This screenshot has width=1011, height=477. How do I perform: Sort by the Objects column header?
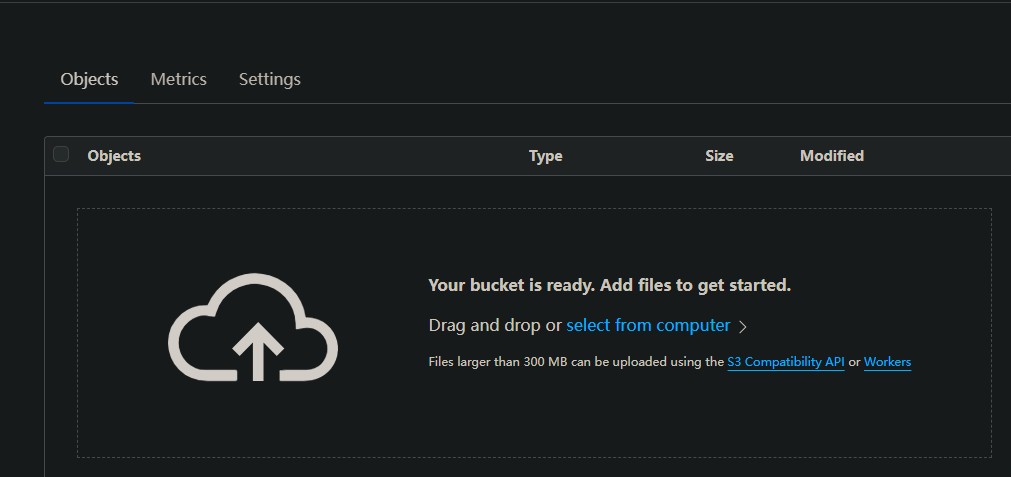[x=114, y=156]
